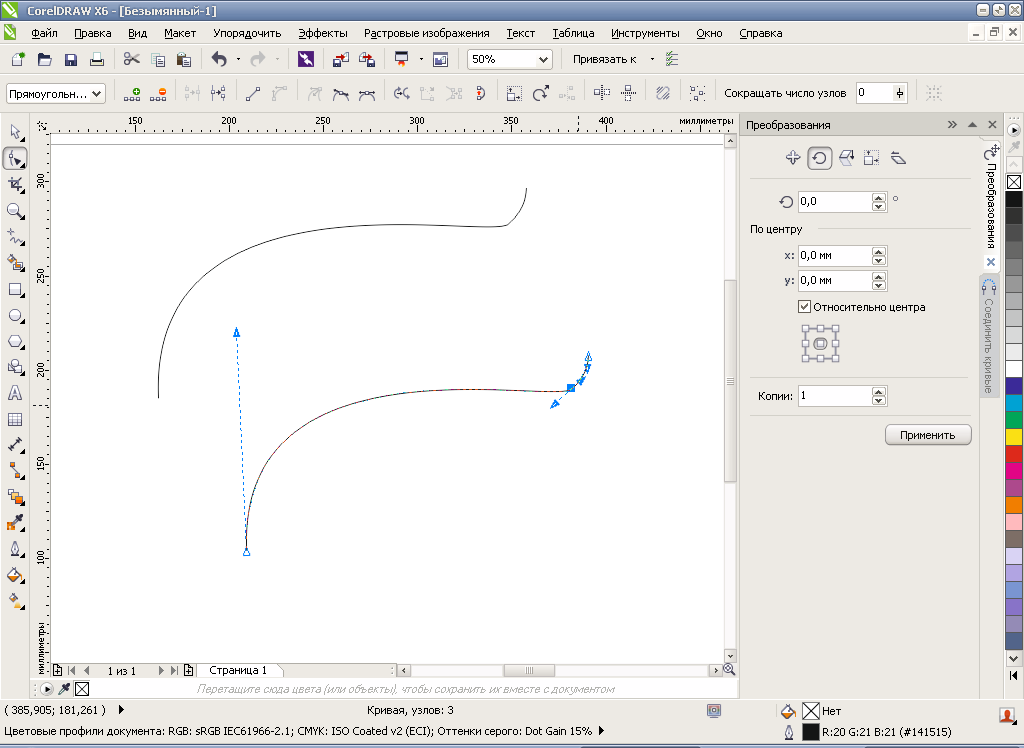
Task: Toggle the Относительно центра checkbox
Action: (x=805, y=306)
